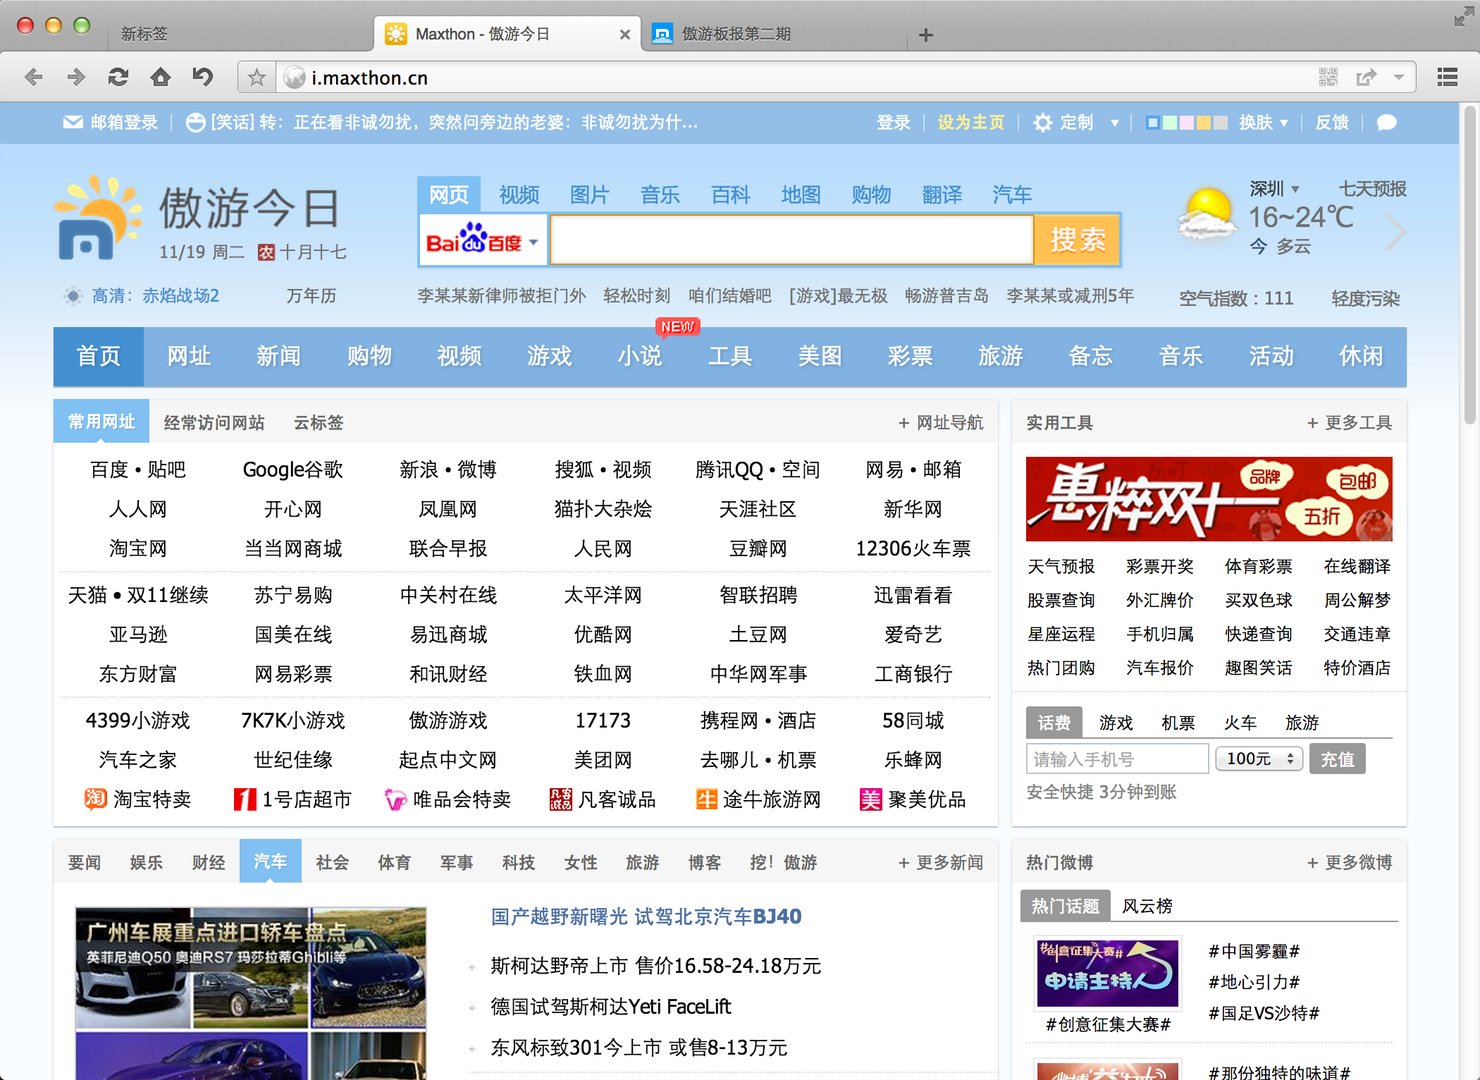Click the 设为主页 link
The image size is (1480, 1080).
pos(969,122)
